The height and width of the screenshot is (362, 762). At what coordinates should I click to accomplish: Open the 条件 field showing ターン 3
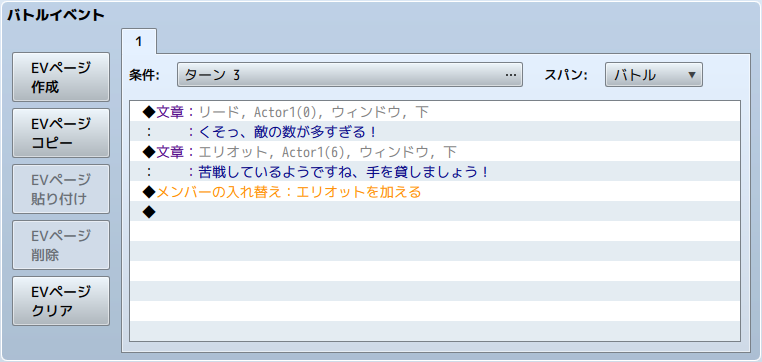pyautogui.click(x=349, y=75)
